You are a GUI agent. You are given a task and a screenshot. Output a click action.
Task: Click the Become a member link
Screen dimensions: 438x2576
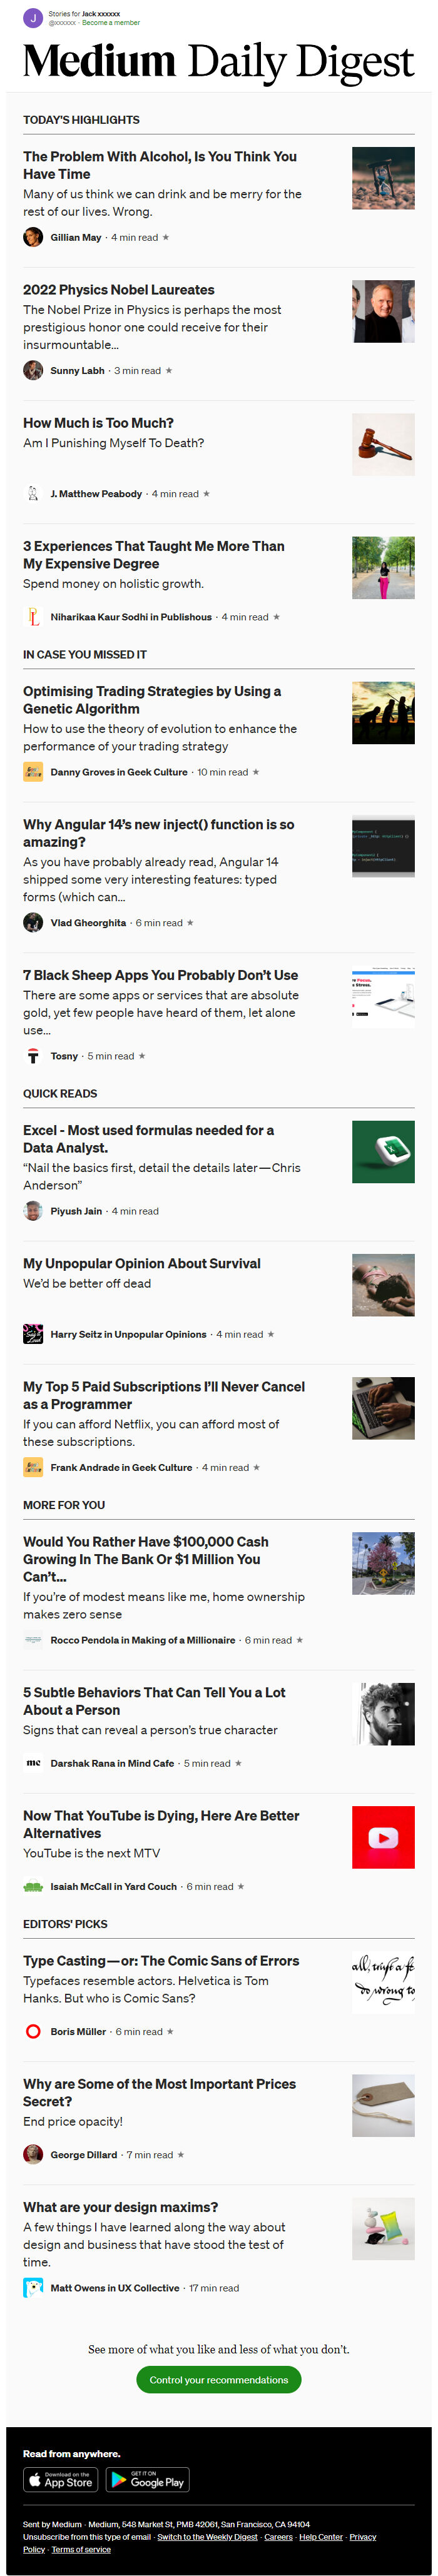(111, 22)
